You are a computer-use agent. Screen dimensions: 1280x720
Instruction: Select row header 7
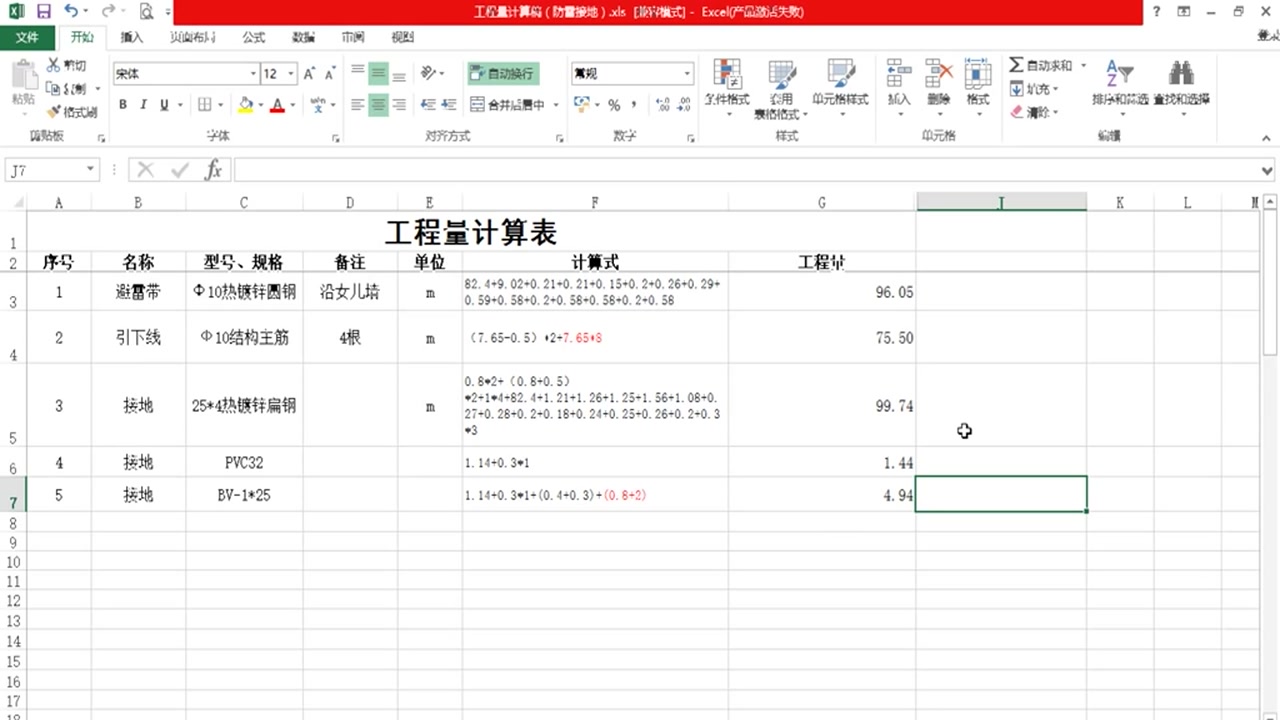point(13,497)
